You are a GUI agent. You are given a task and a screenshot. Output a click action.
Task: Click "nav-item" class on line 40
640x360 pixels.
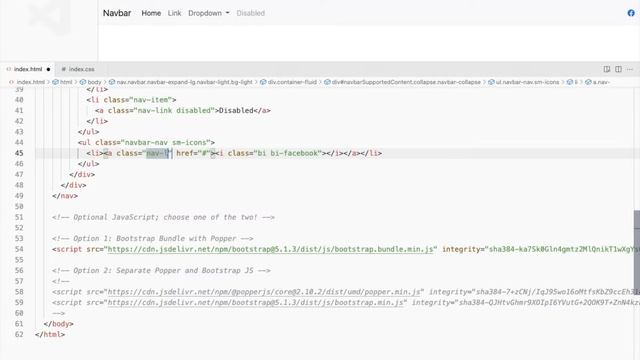click(151, 100)
